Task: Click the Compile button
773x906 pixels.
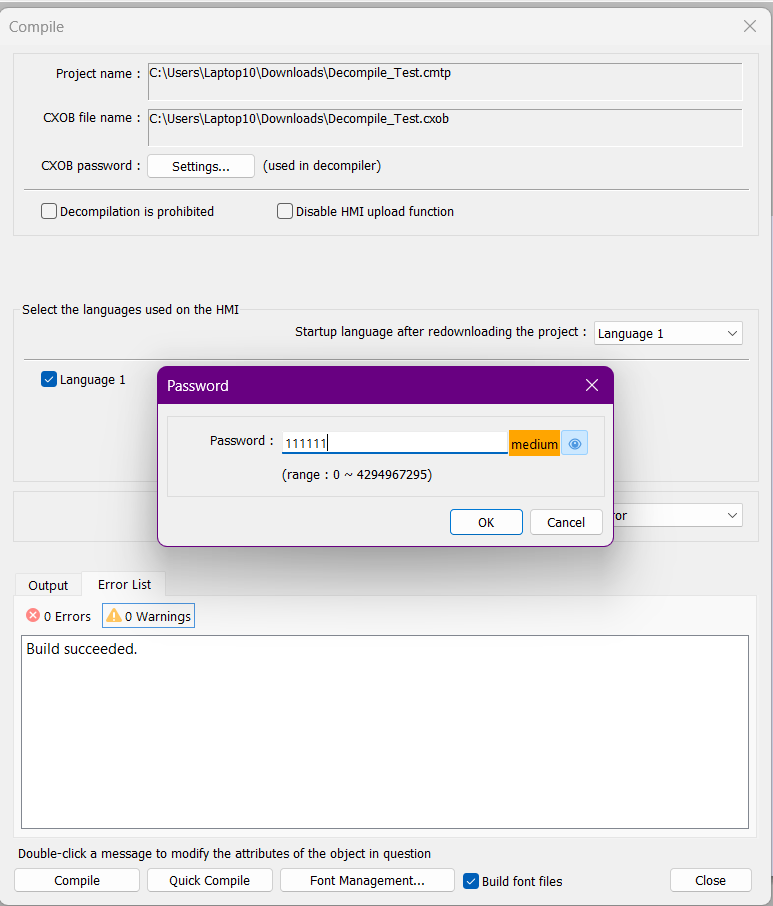Action: pos(77,880)
